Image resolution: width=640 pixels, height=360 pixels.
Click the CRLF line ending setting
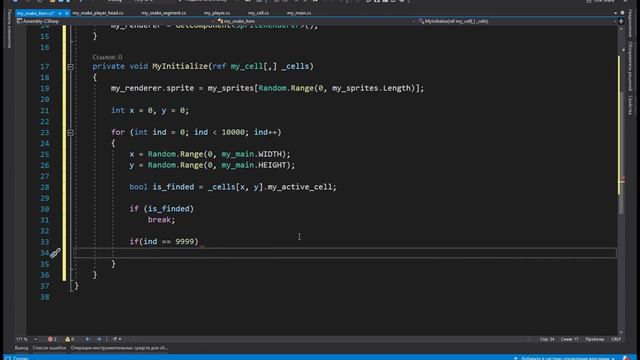coord(616,339)
